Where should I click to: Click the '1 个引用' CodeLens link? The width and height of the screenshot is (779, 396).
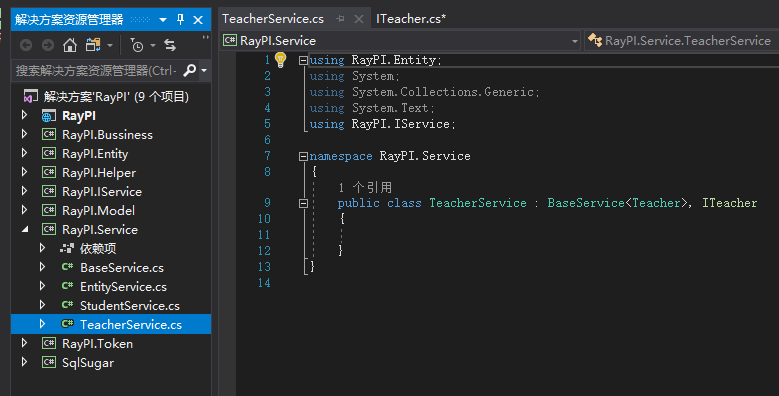pyautogui.click(x=365, y=187)
